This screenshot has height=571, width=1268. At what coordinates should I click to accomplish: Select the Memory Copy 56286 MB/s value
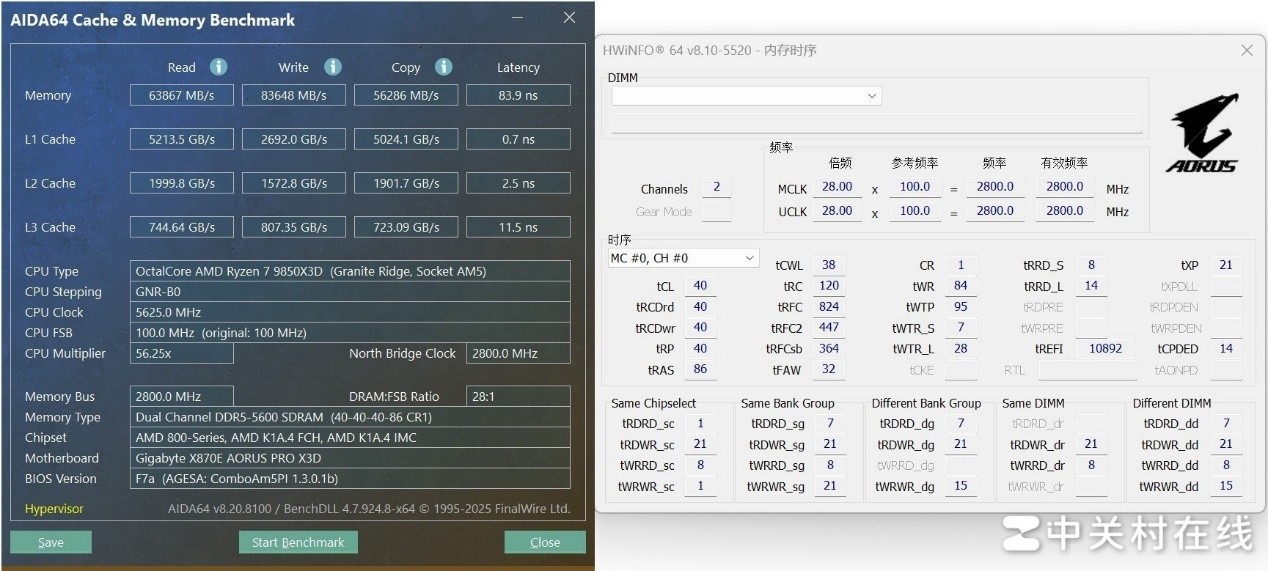coord(406,95)
